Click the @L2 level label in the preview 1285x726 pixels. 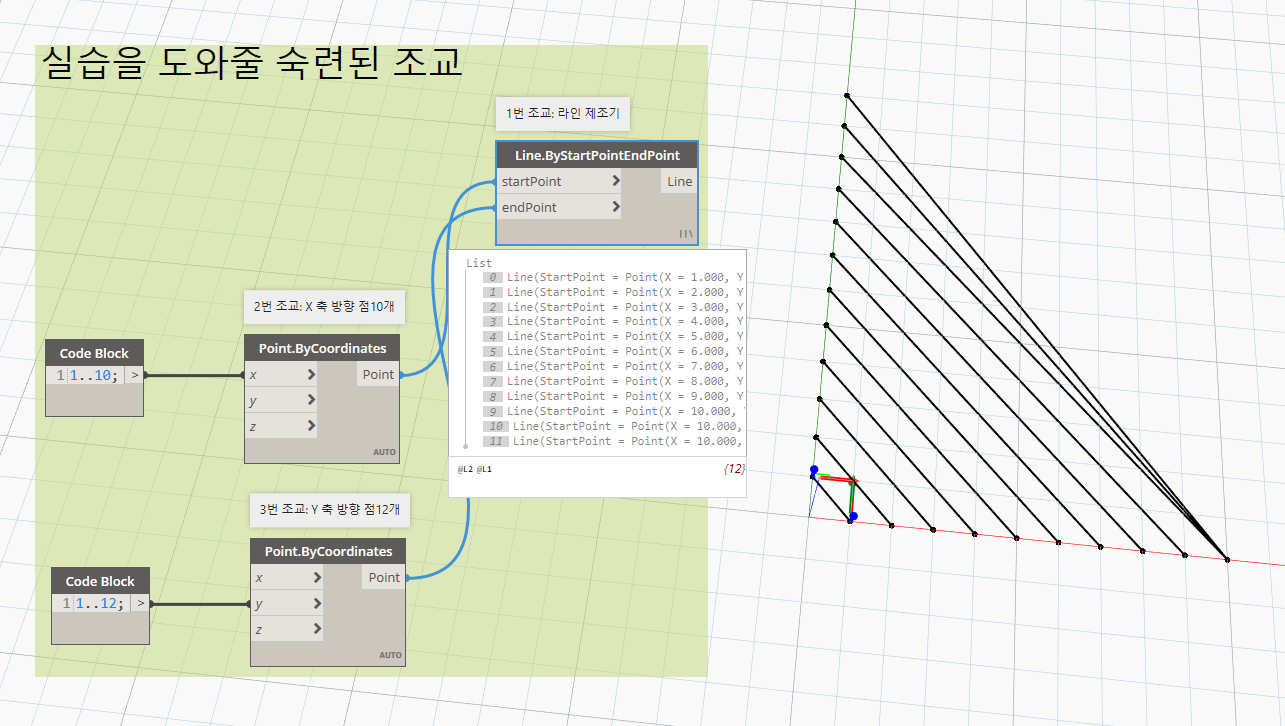465,469
